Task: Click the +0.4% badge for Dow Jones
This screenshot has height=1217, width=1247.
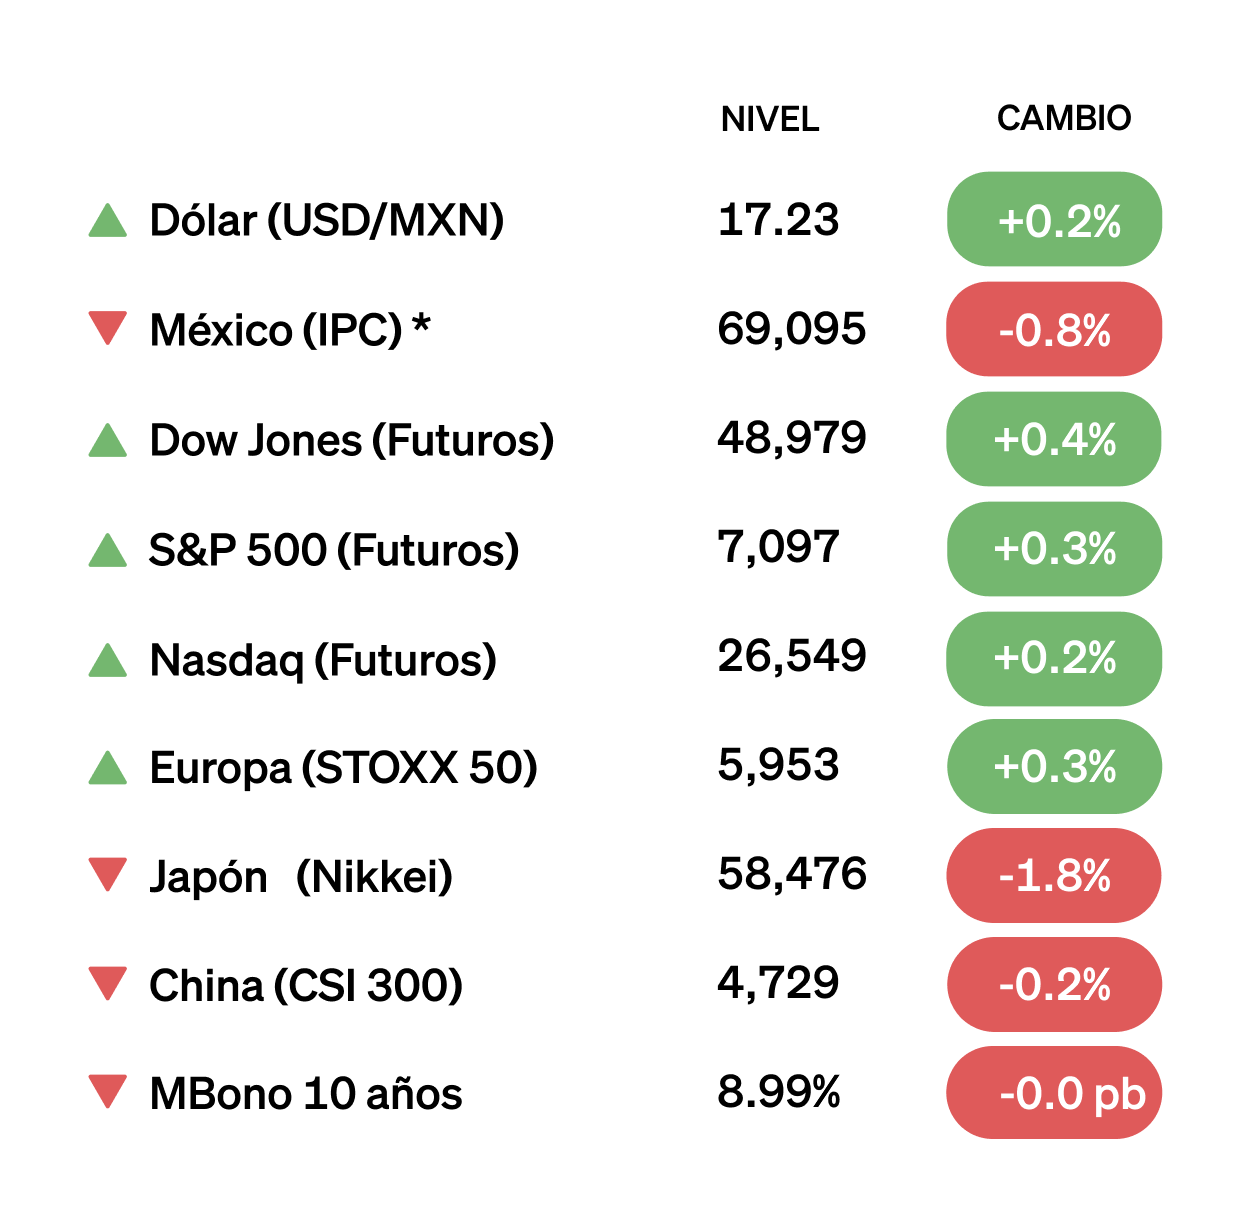Action: click(x=1054, y=439)
